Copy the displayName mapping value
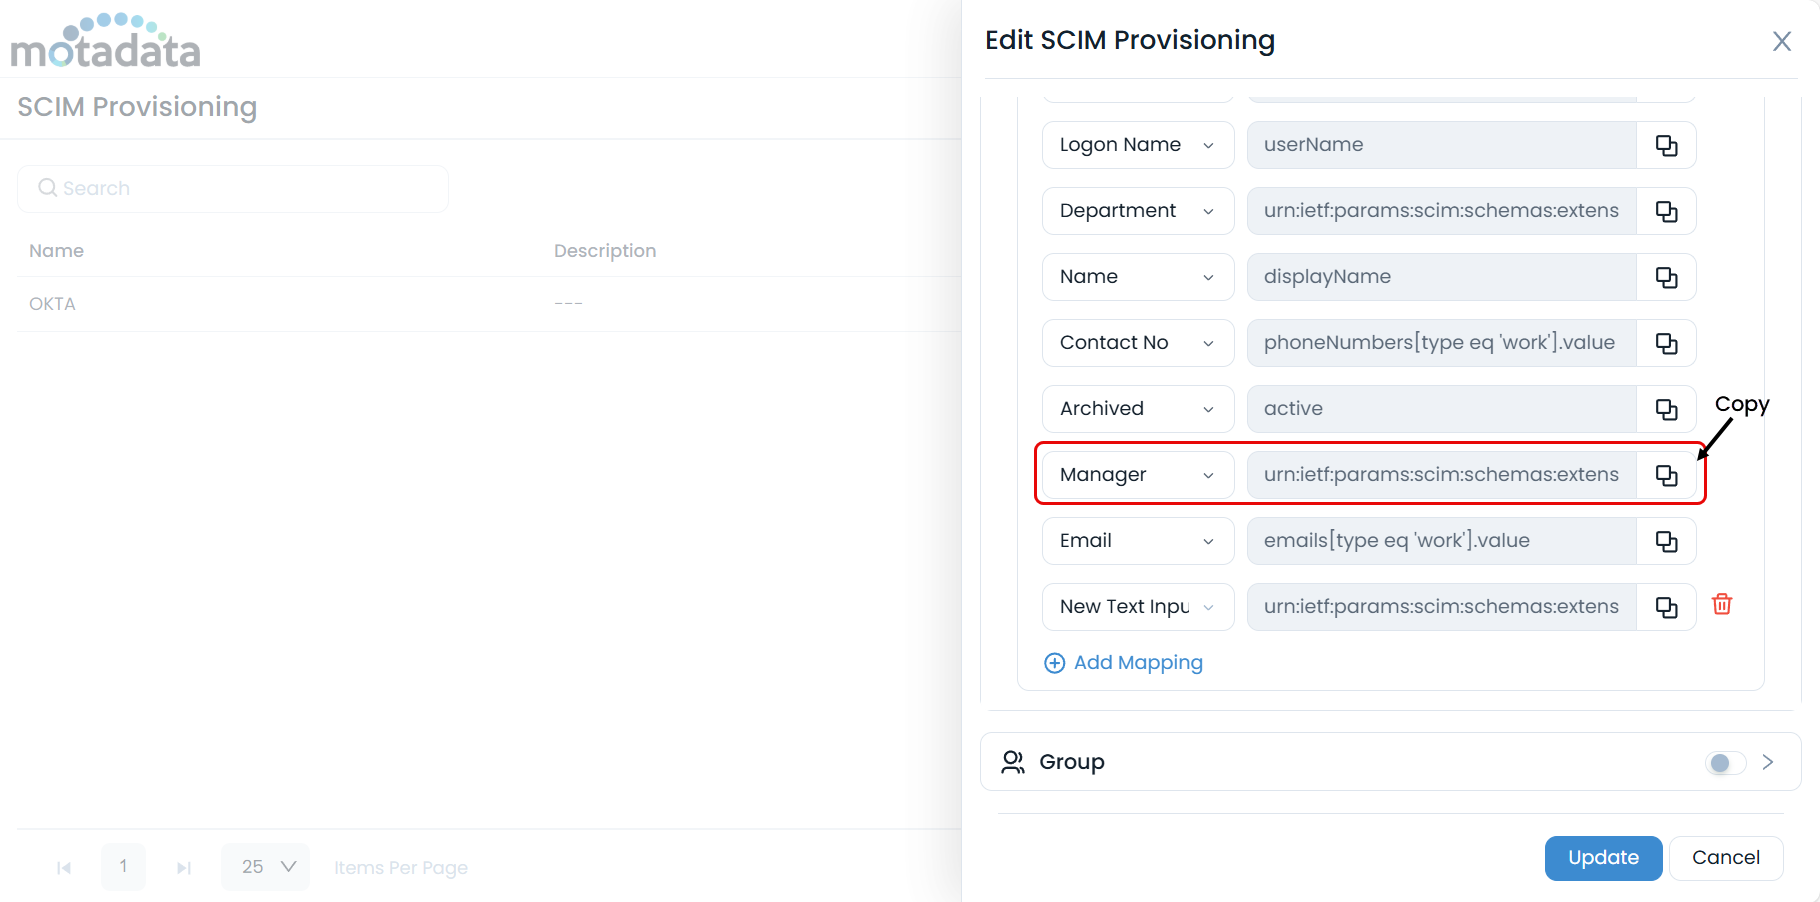This screenshot has height=902, width=1820. [x=1666, y=277]
